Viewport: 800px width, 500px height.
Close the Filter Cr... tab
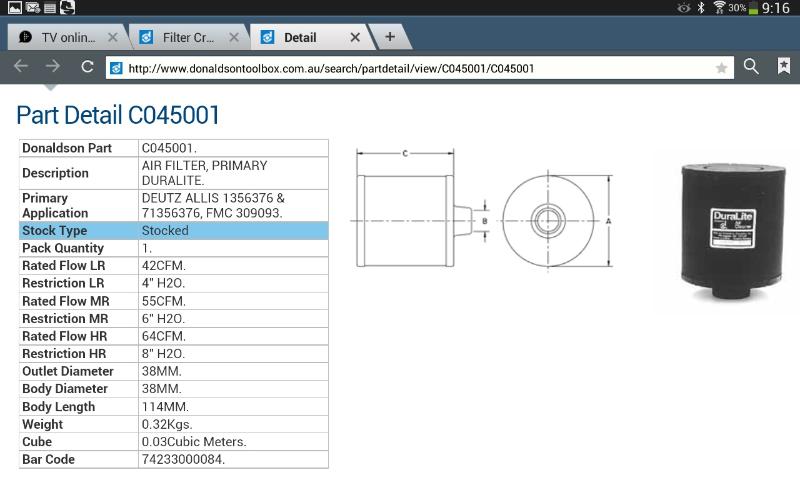click(x=234, y=37)
